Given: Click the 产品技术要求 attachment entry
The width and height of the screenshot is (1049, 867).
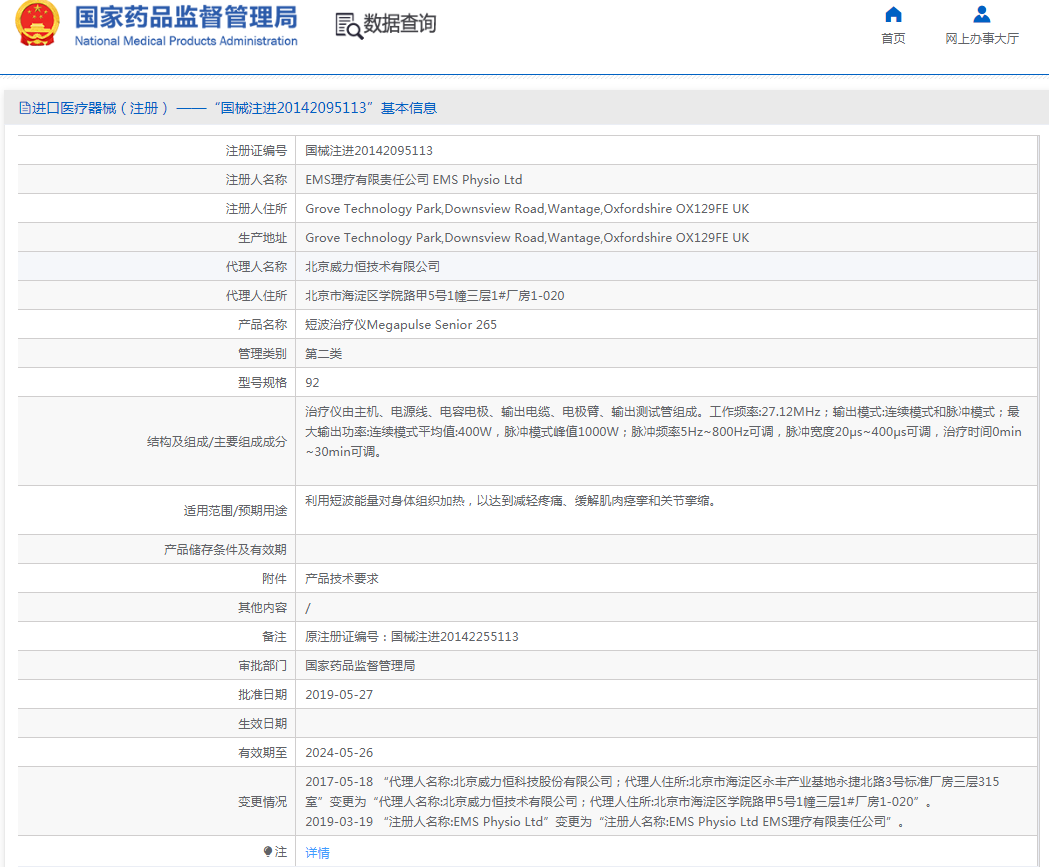Looking at the screenshot, I should [x=342, y=579].
